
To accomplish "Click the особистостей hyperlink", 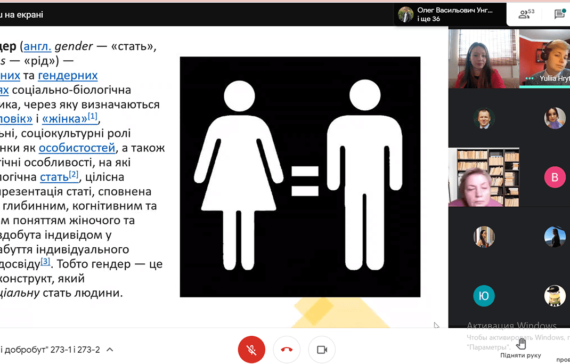I will (x=77, y=148).
